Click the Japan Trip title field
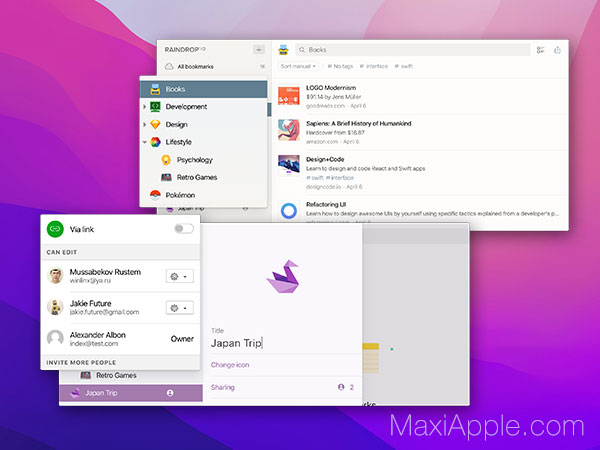 [282, 343]
